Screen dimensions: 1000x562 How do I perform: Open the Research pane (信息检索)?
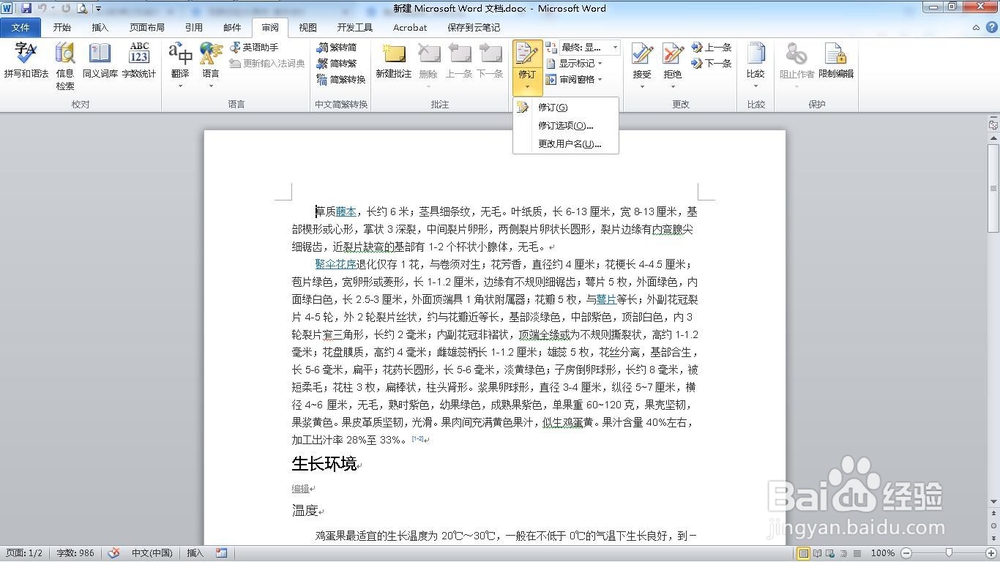click(x=65, y=66)
